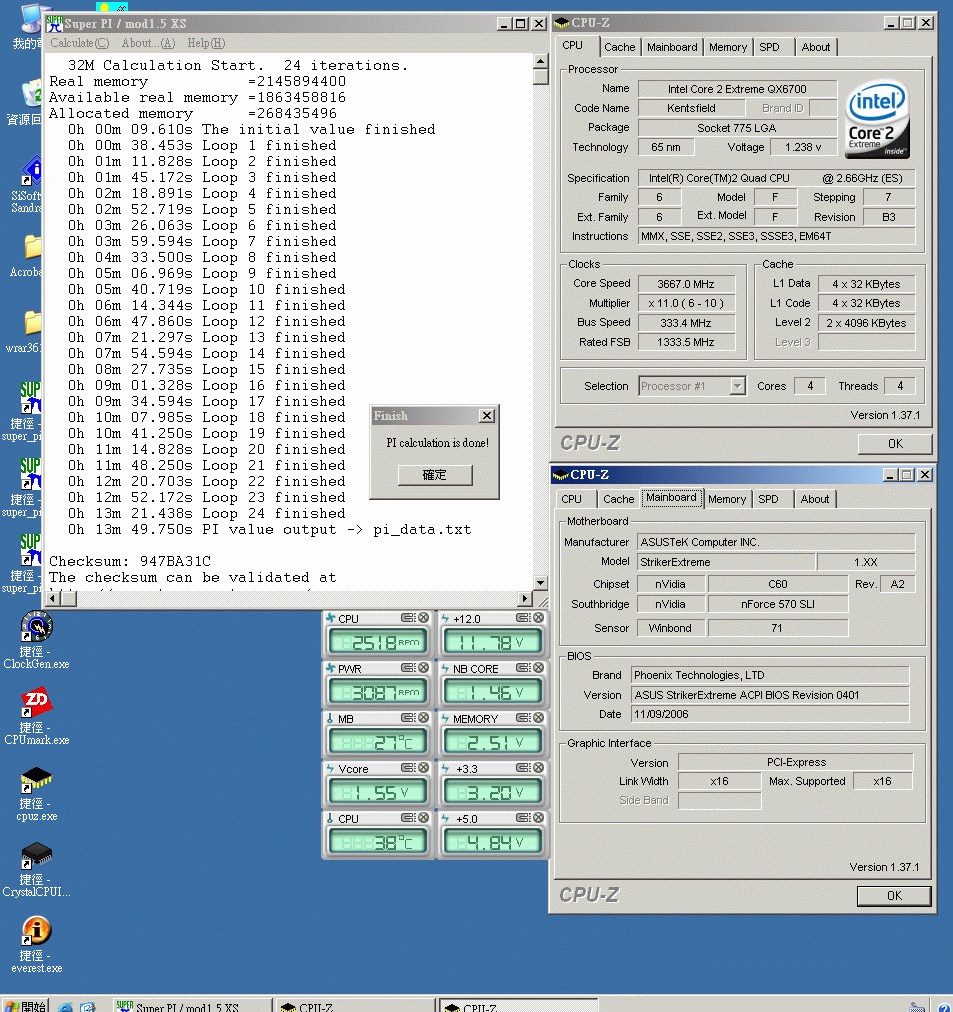Viewport: 953px width, 1012px height.
Task: Click Super PI horizontal scrollbar right arrow
Action: click(x=525, y=599)
